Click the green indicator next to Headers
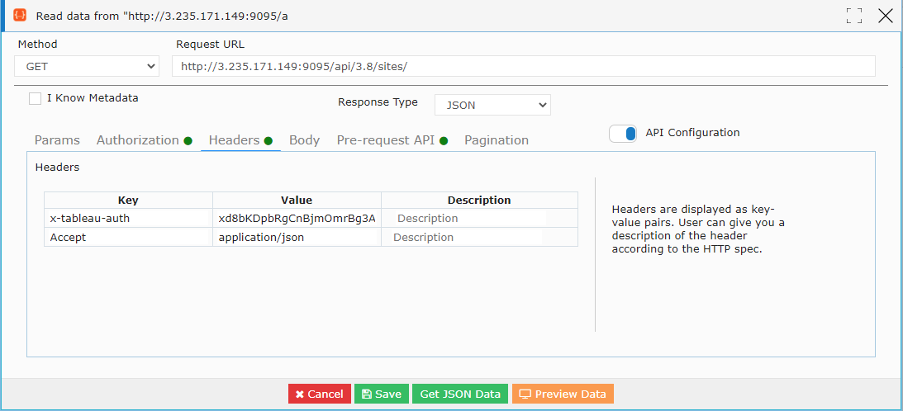 268,141
